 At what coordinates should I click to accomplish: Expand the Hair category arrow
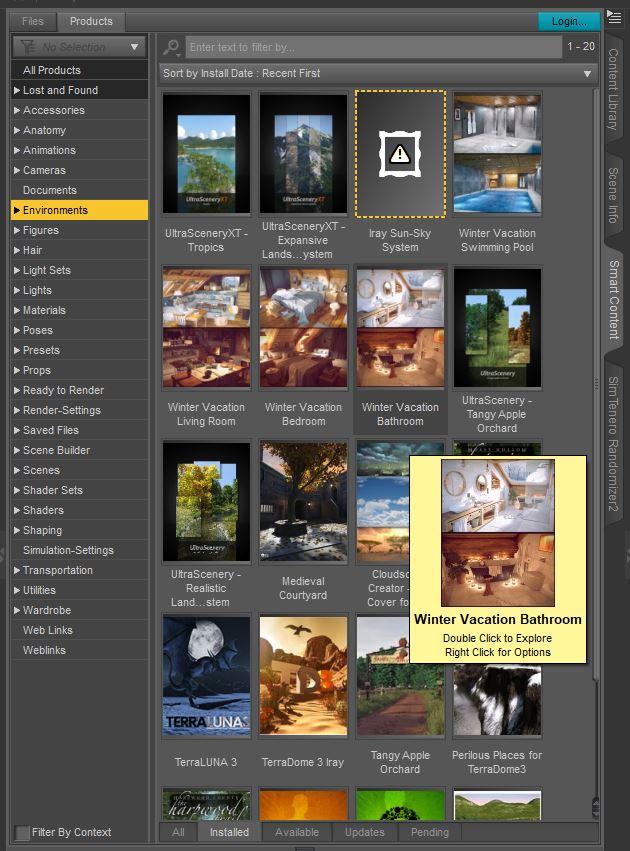(17, 250)
